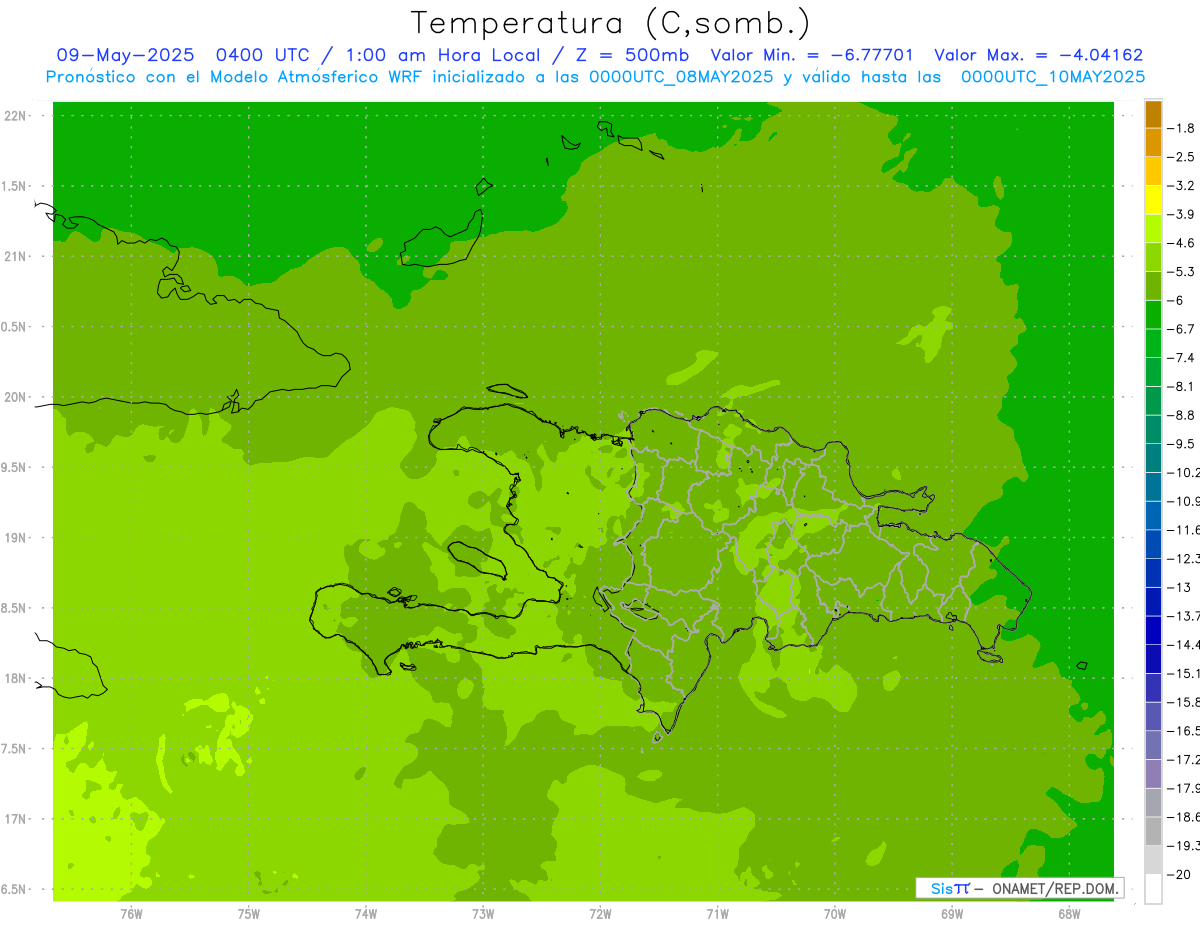This screenshot has width=1200, height=927.
Task: Click the '0000UTC_08MAY2025' initialization timestamp
Action: pos(682,76)
